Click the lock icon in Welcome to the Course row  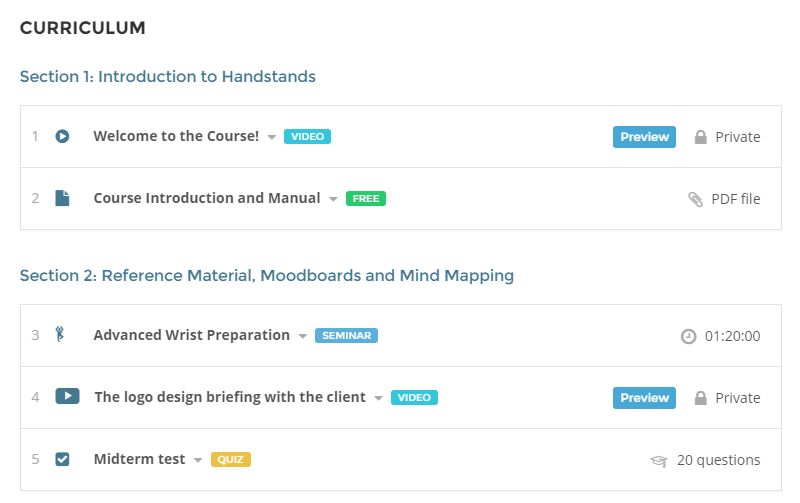click(x=701, y=137)
